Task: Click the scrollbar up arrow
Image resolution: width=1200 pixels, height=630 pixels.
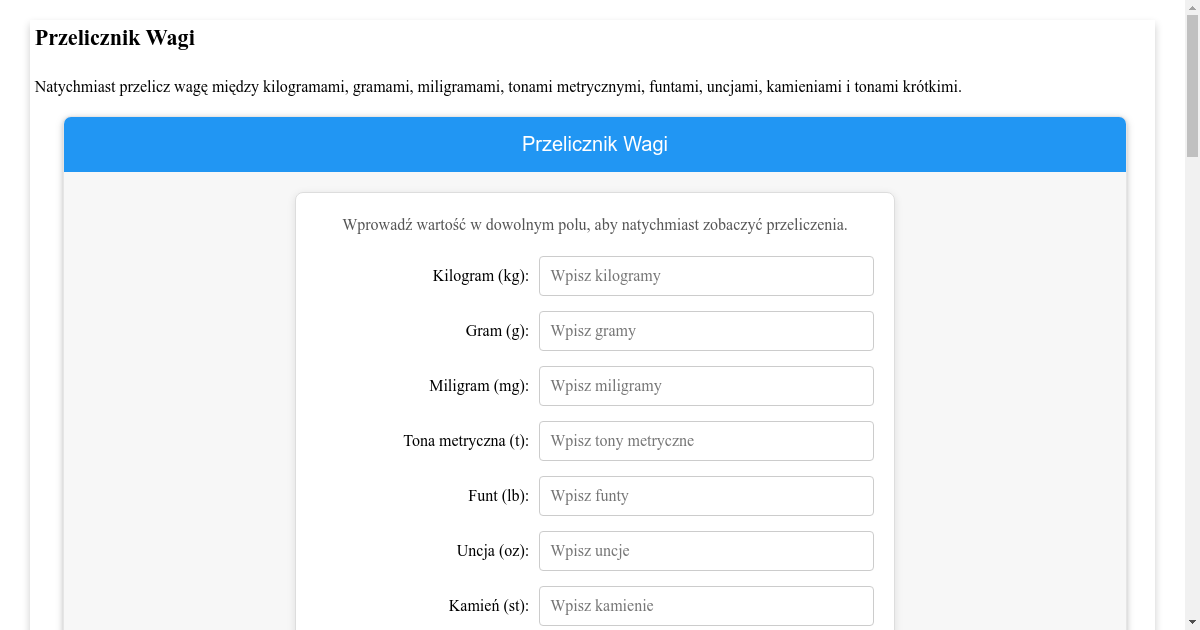Action: tap(1192, 7)
